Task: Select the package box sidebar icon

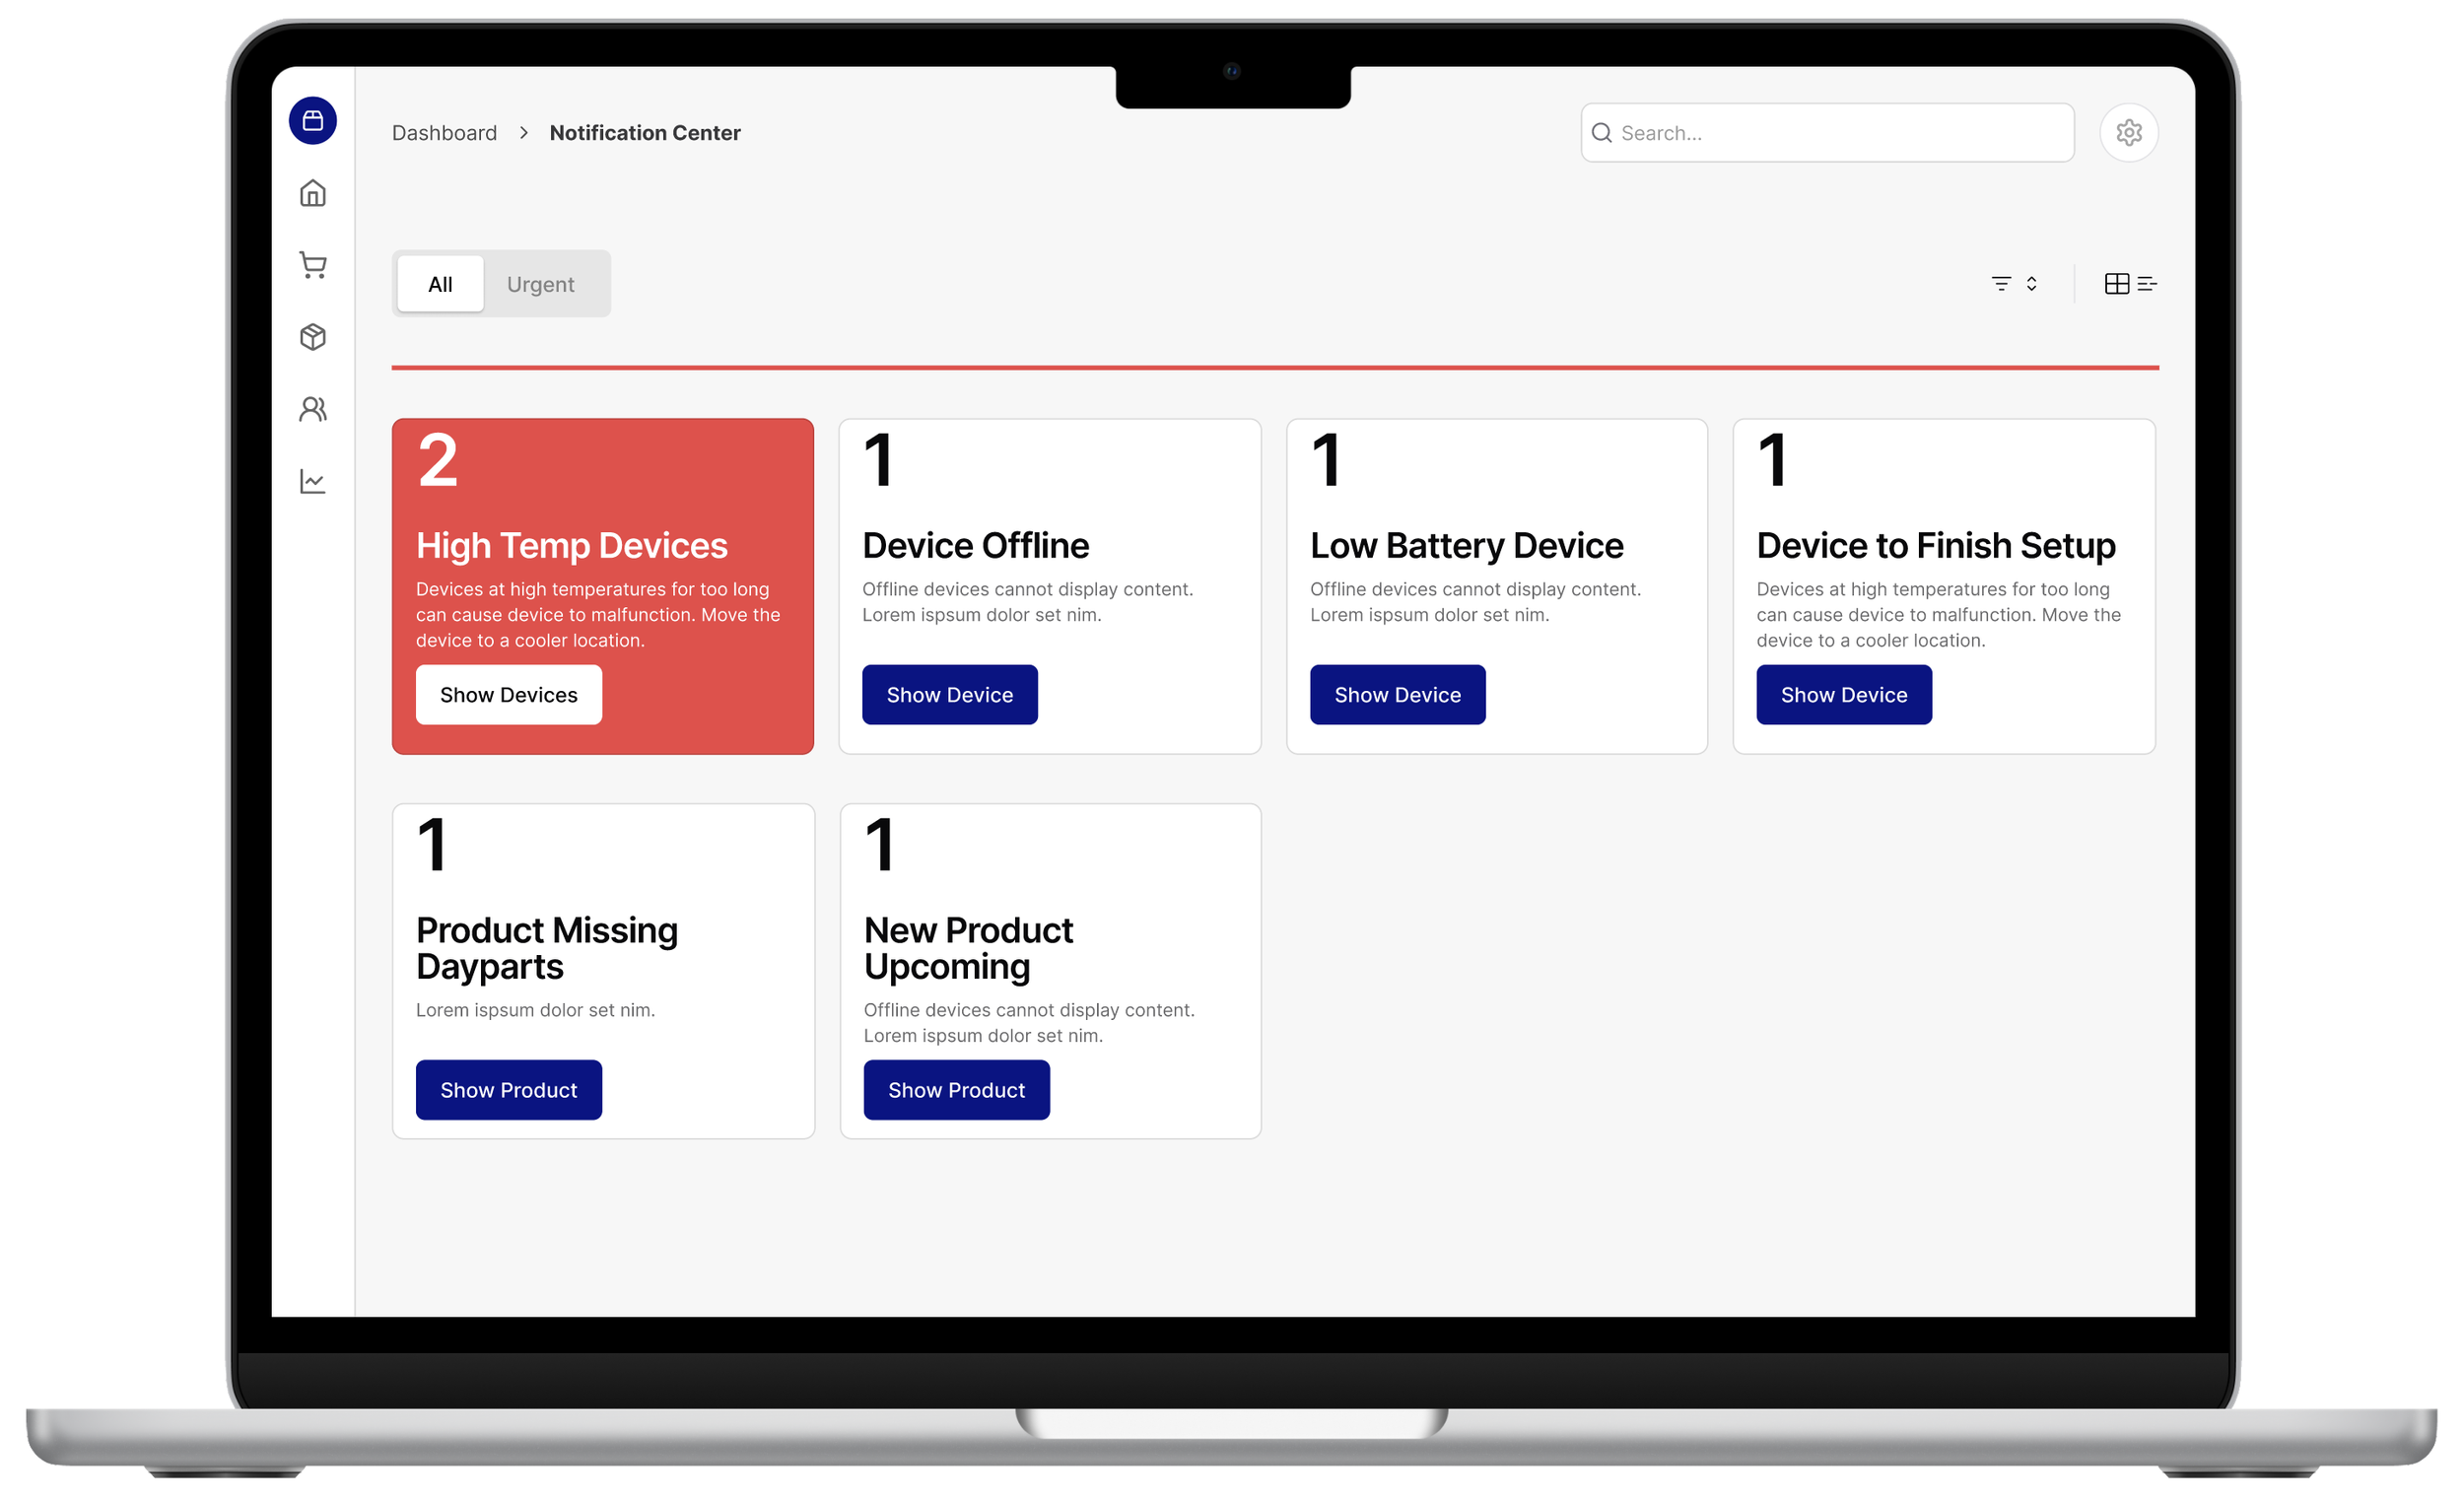Action: [313, 337]
